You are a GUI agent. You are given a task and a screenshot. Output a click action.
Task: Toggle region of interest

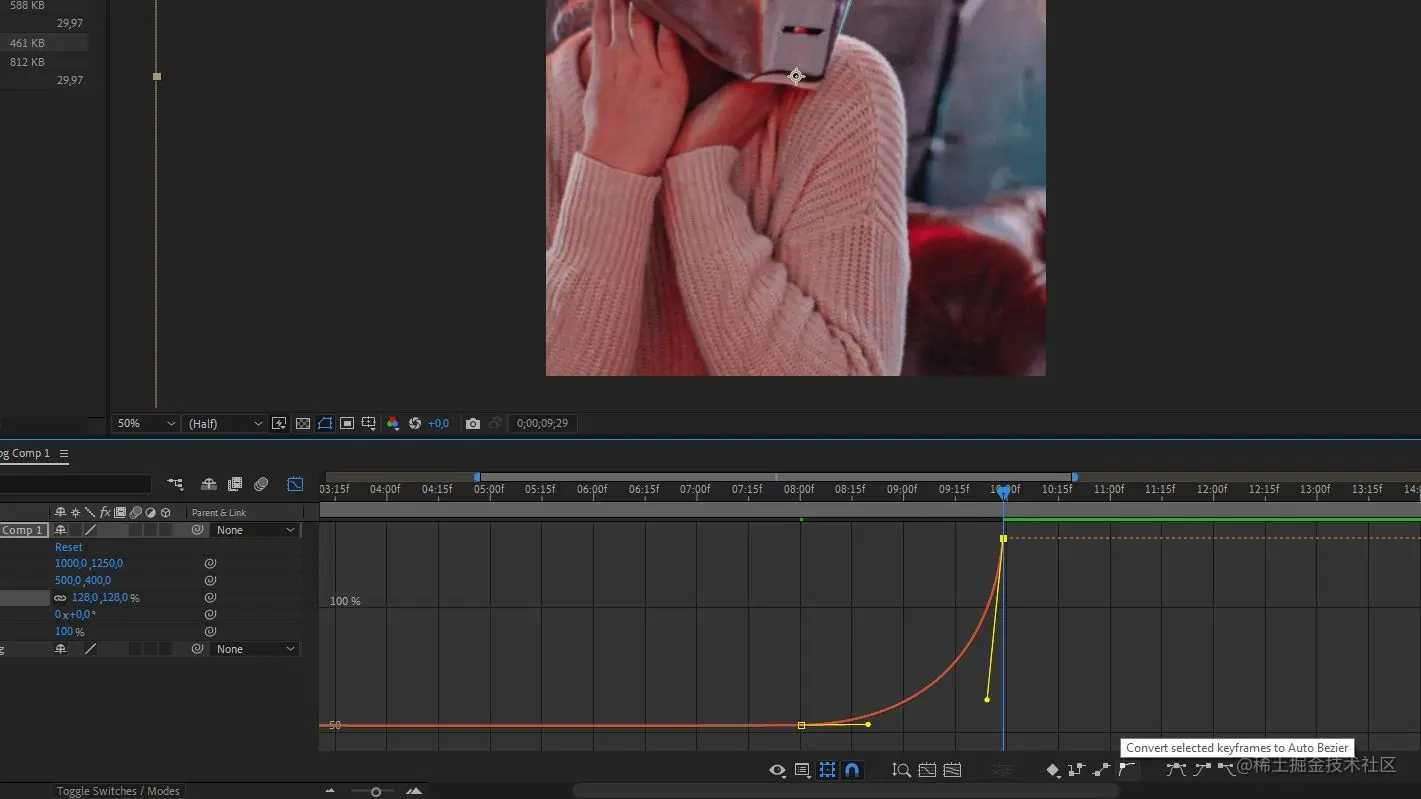[347, 424]
